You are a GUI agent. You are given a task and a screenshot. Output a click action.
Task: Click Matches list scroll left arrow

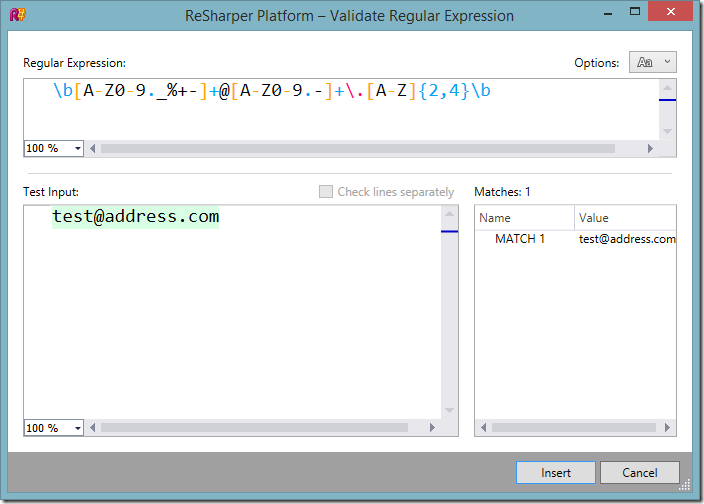coord(483,428)
